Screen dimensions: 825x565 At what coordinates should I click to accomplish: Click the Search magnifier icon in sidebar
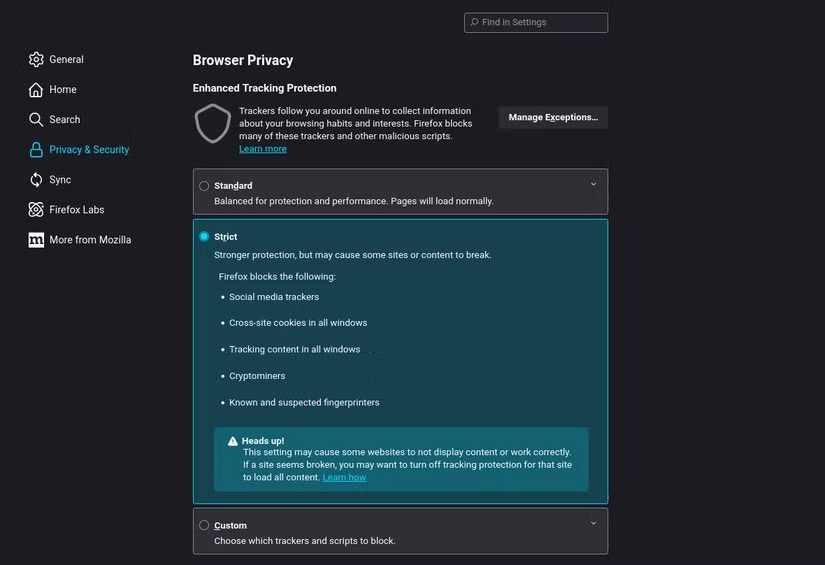[x=36, y=120]
